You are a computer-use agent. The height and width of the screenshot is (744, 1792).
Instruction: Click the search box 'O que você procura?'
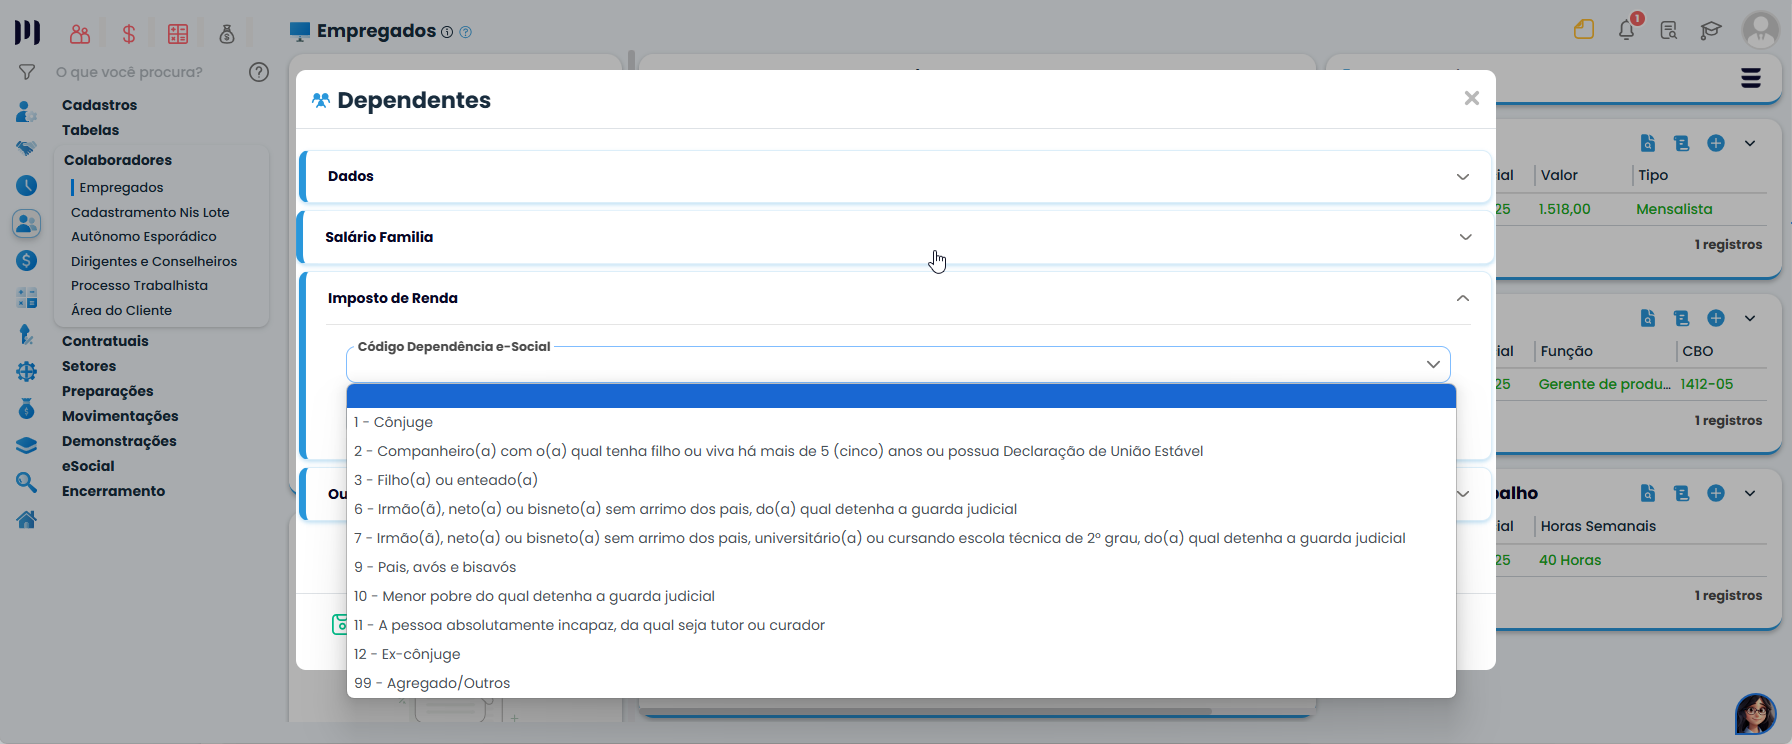(x=129, y=72)
